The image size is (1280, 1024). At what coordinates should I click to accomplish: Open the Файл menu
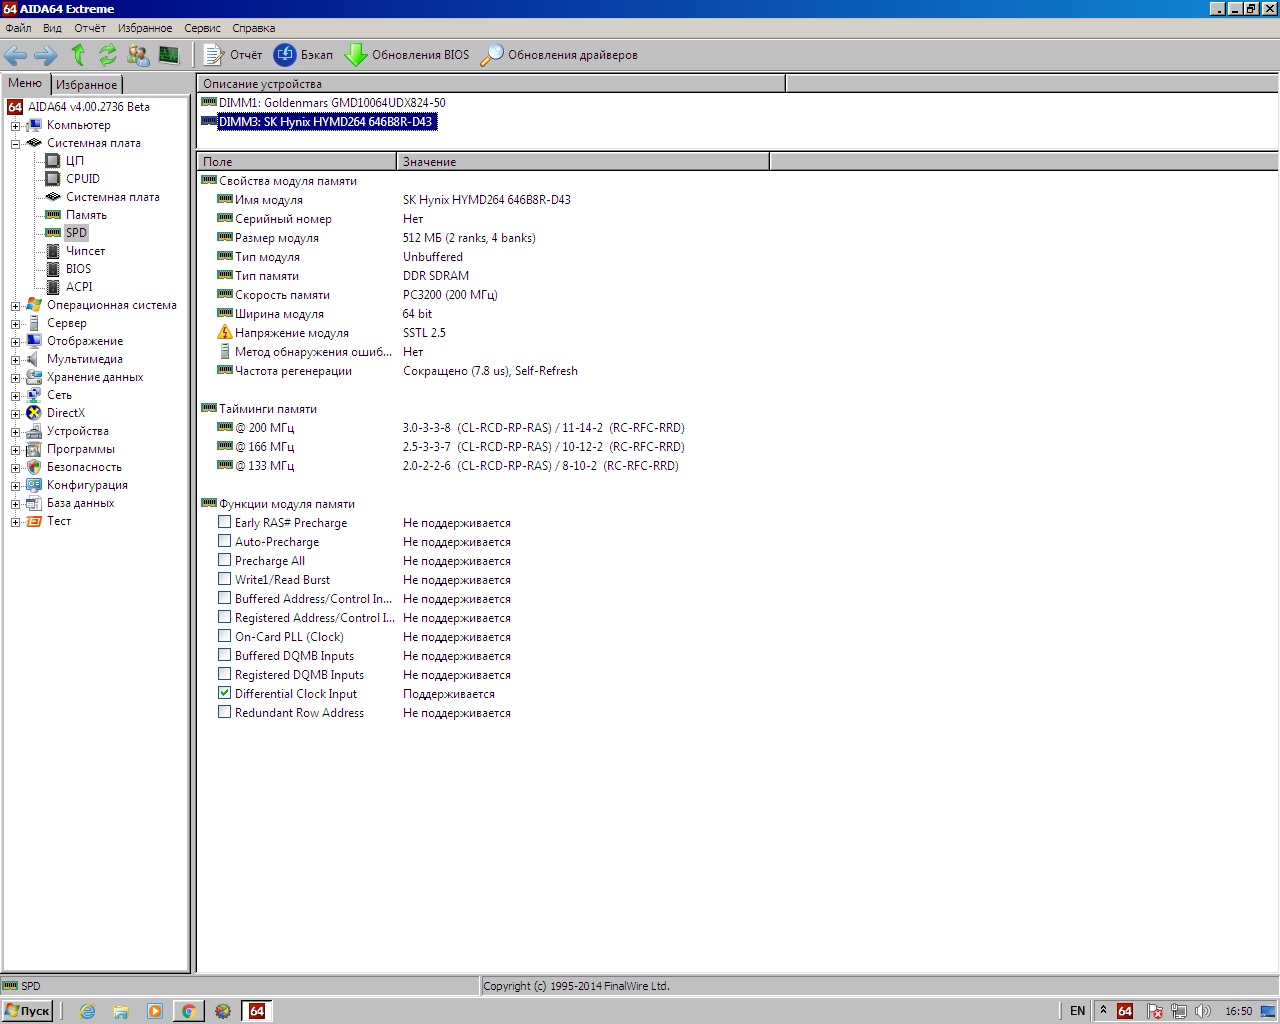[x=18, y=28]
